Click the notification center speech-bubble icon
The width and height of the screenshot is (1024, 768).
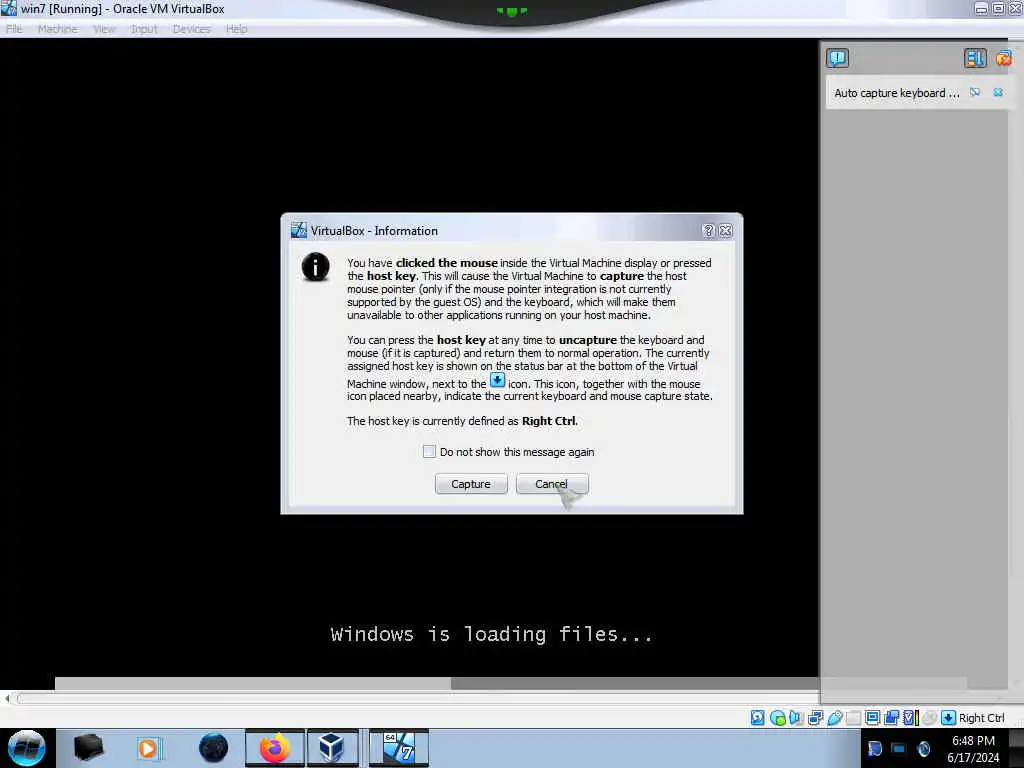pyautogui.click(x=837, y=58)
